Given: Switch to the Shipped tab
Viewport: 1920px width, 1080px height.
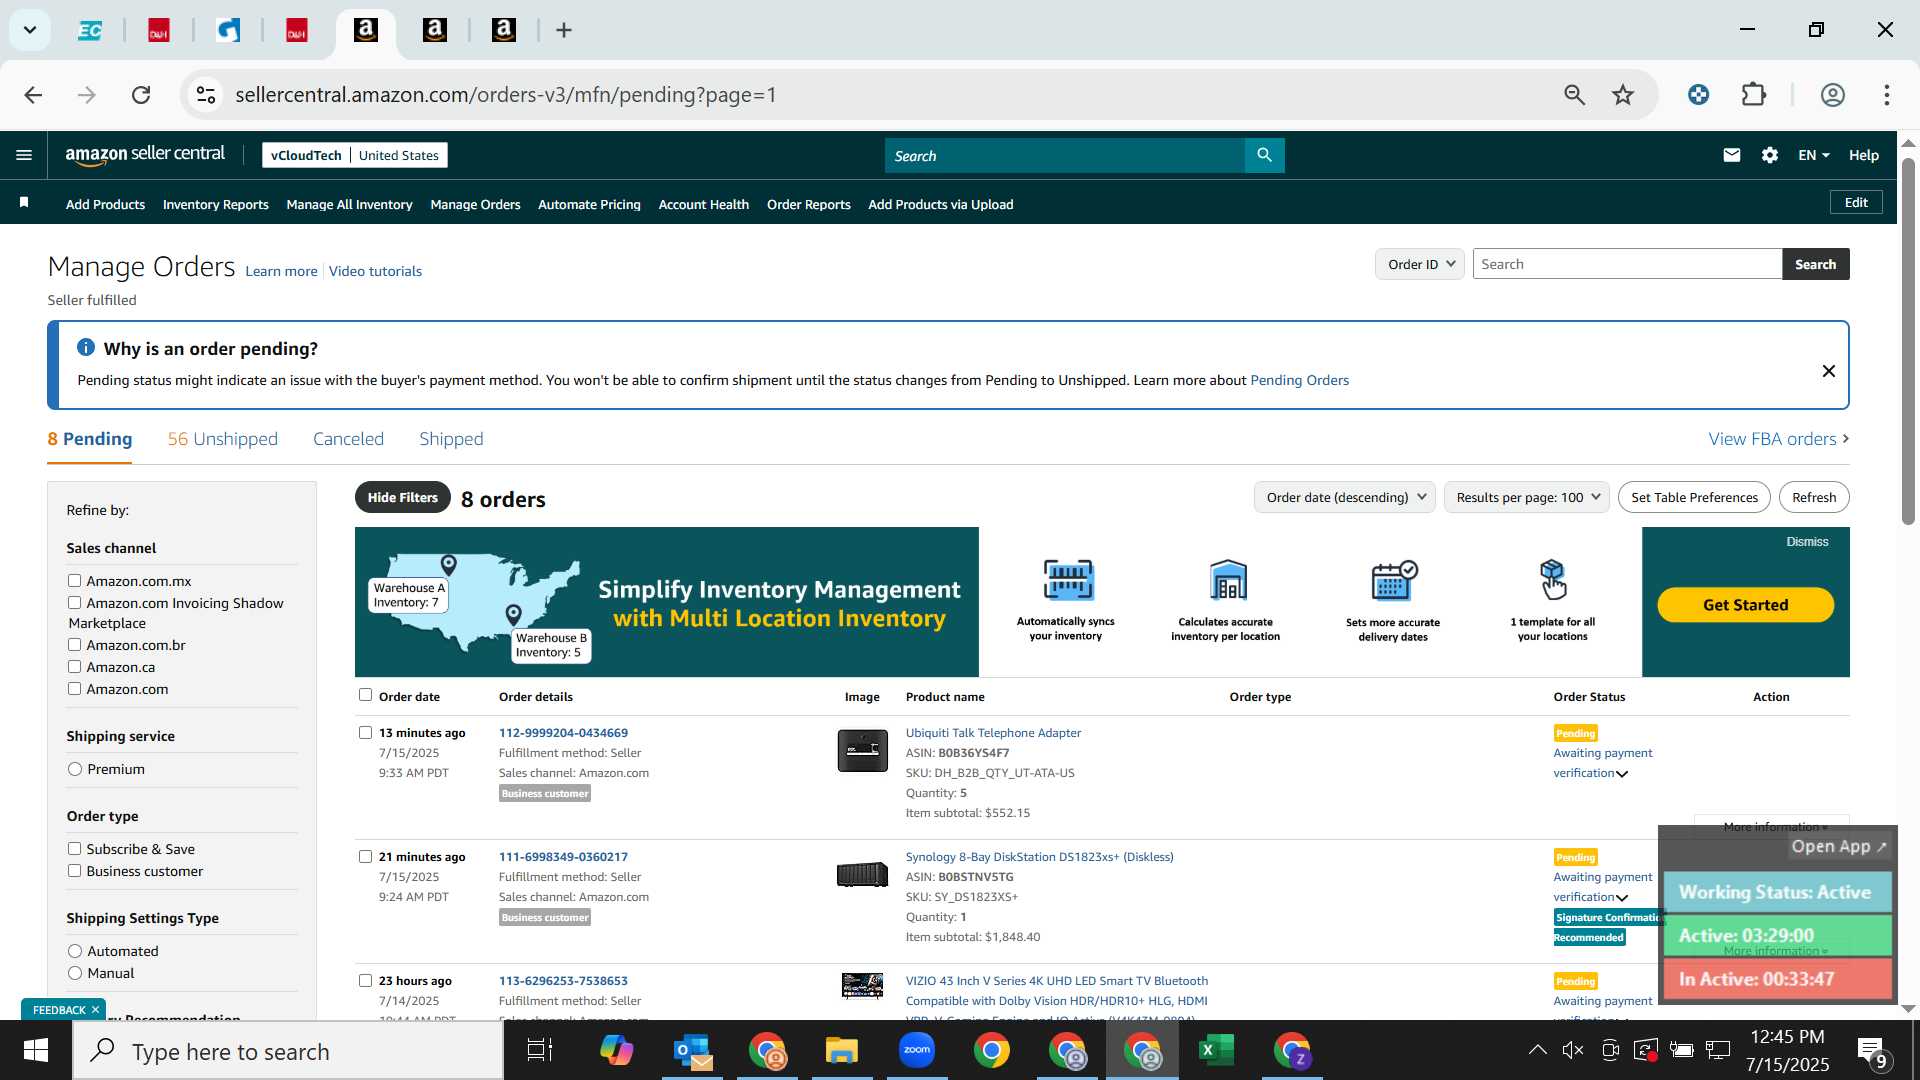Looking at the screenshot, I should pyautogui.click(x=451, y=439).
